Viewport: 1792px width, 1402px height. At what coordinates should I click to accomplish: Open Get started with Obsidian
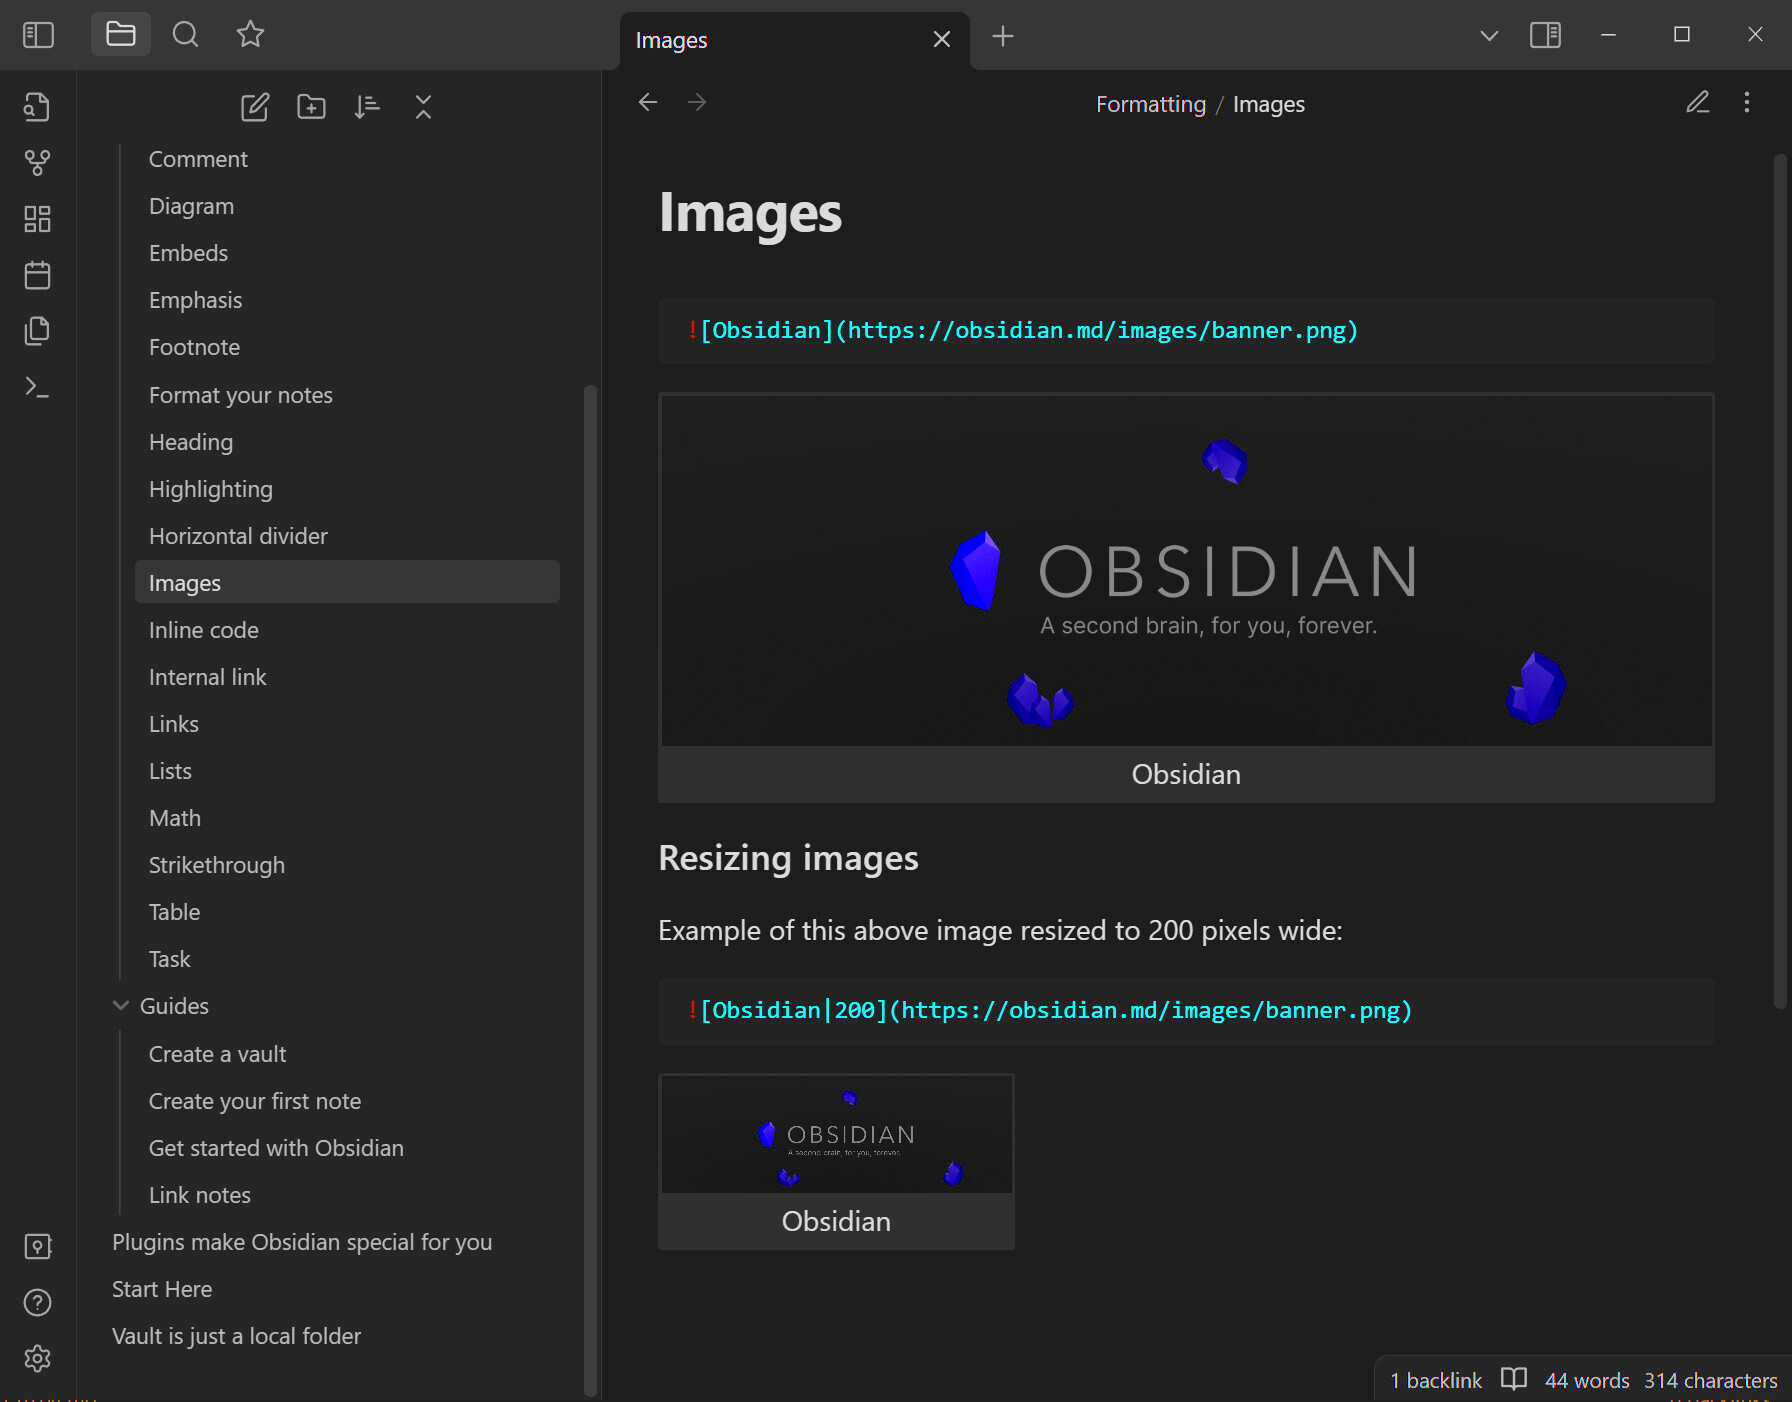(347, 1148)
